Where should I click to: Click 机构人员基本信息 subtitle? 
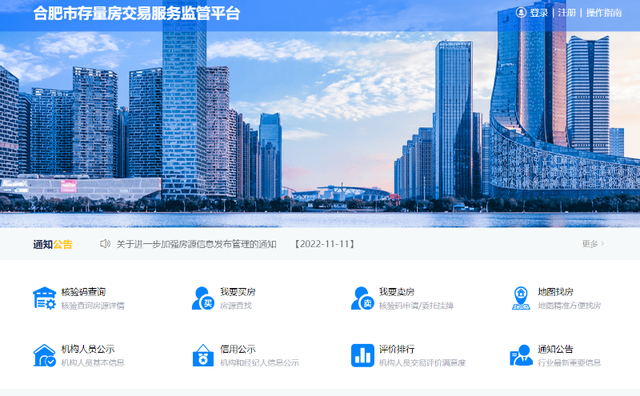[93, 363]
